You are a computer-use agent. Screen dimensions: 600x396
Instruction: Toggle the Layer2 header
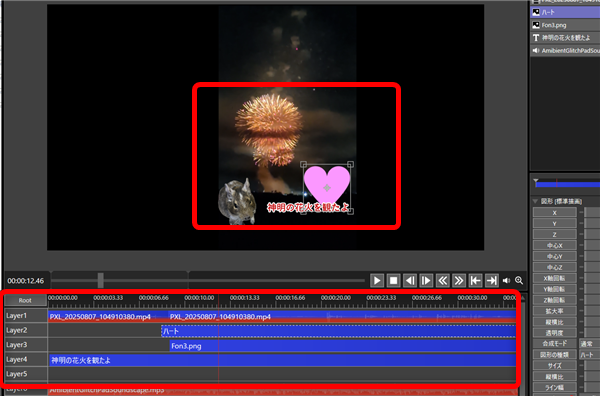click(25, 330)
